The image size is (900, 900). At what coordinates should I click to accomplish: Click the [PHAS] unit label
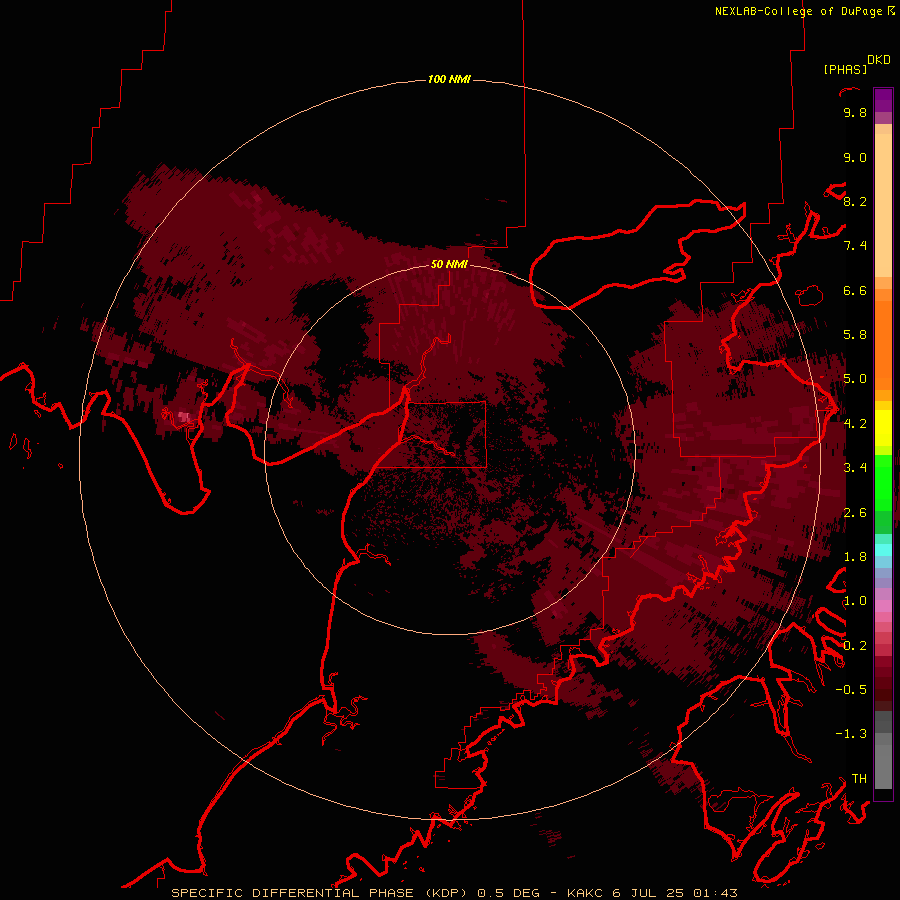point(845,69)
